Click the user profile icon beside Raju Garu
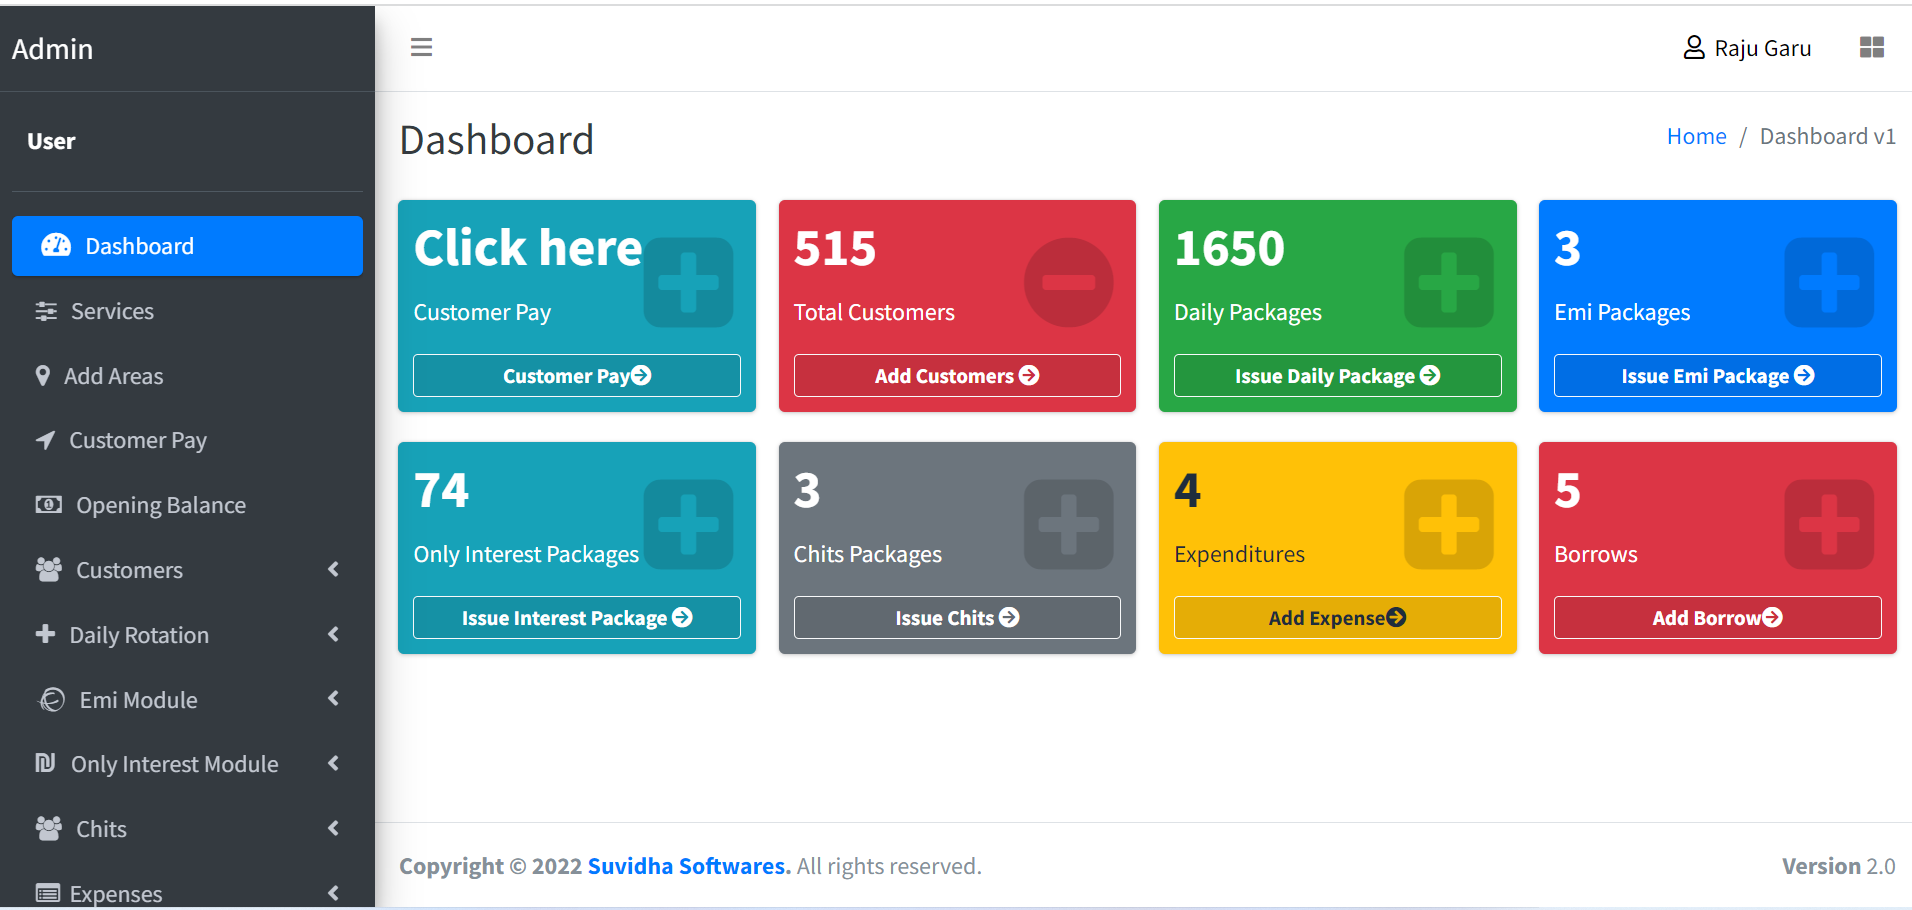1912x910 pixels. click(x=1693, y=48)
